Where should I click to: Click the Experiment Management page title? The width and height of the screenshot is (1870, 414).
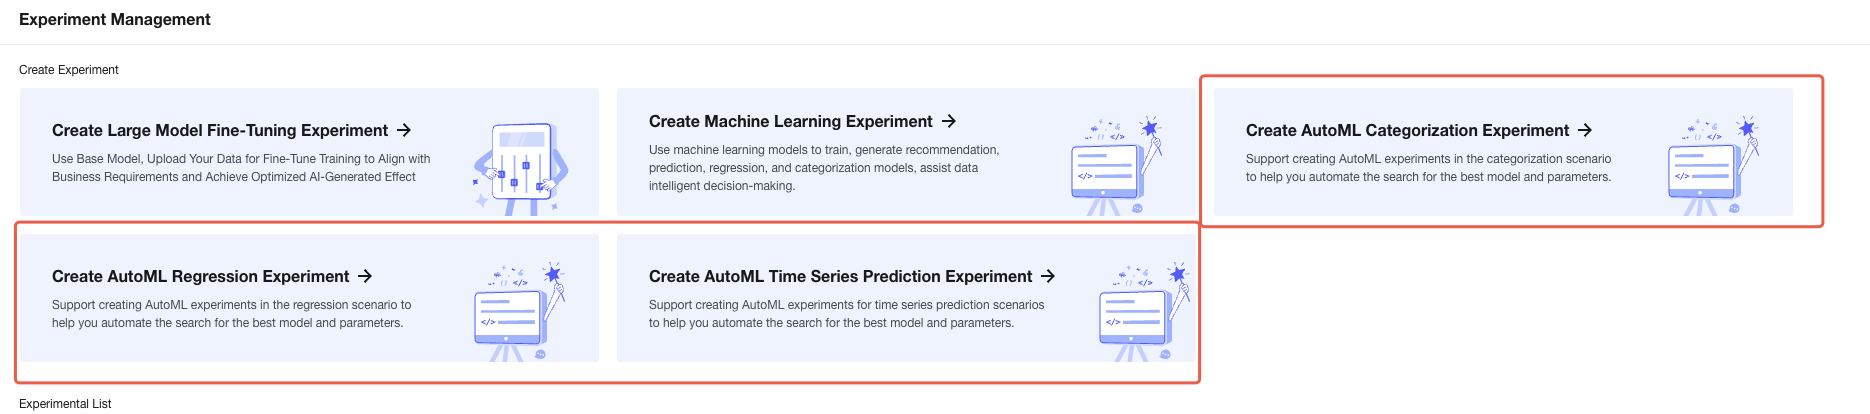(x=115, y=19)
